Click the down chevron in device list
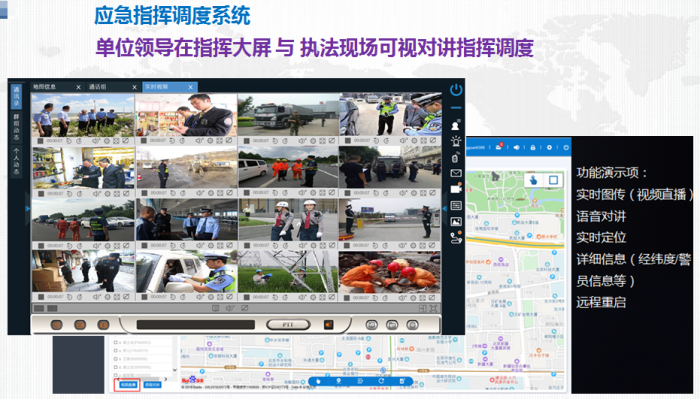Screen dimensions: 700x399 coord(175,370)
